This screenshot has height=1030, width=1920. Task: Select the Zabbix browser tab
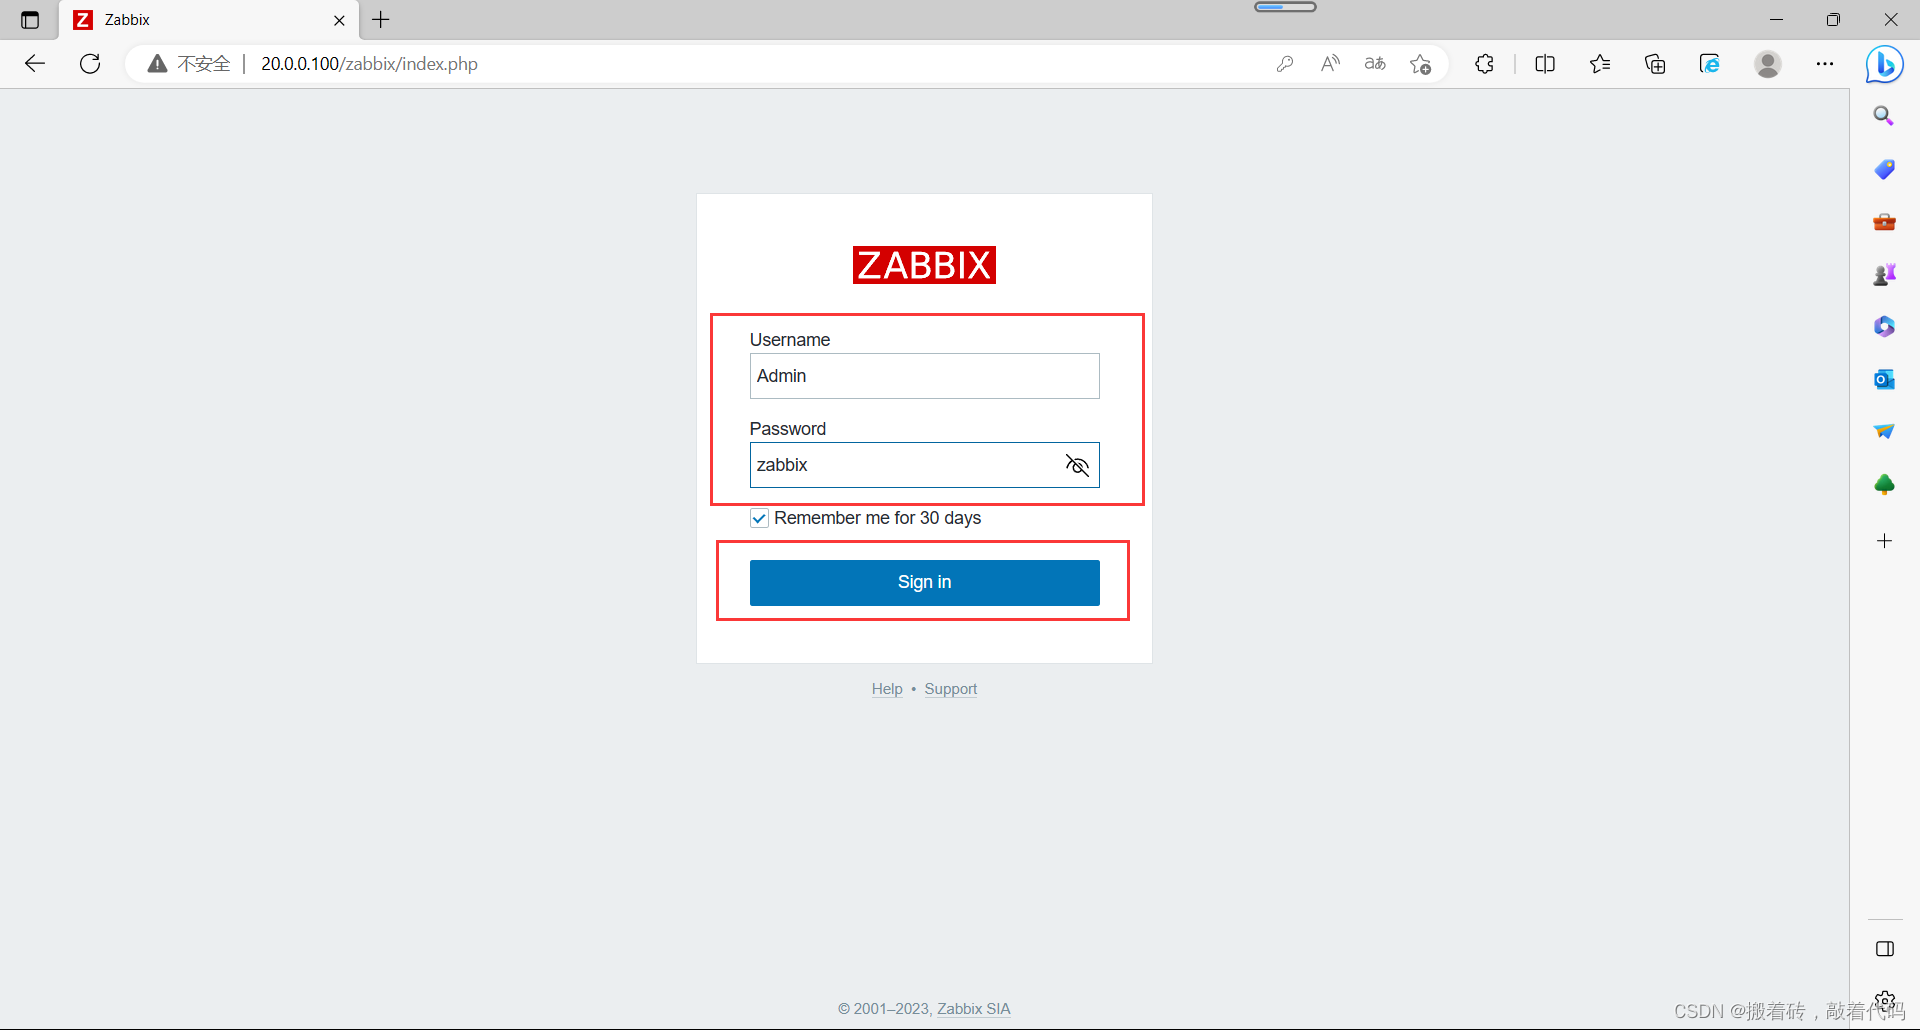[x=208, y=20]
